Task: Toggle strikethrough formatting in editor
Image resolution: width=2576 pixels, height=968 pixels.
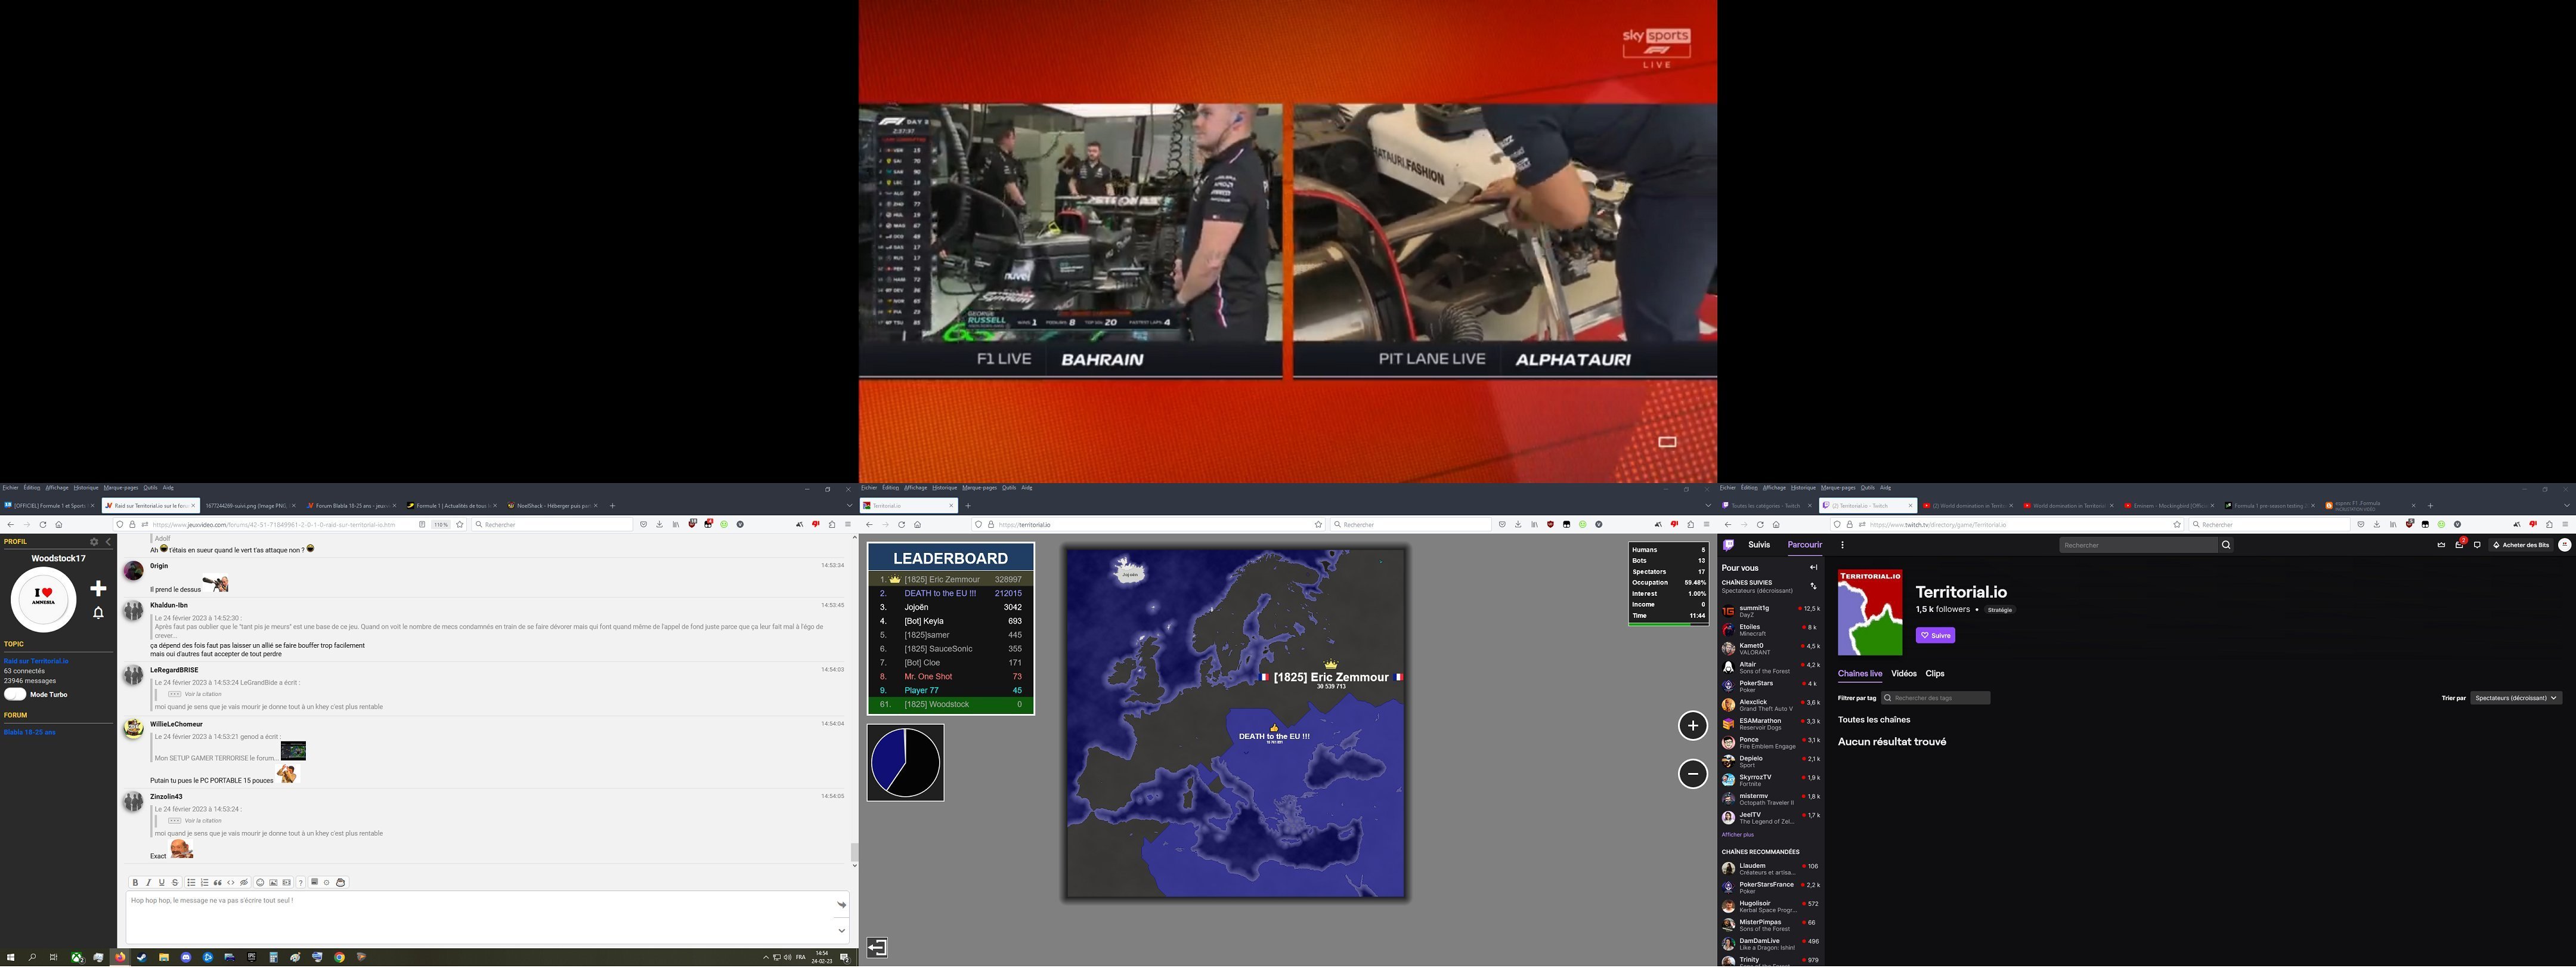Action: 175,883
